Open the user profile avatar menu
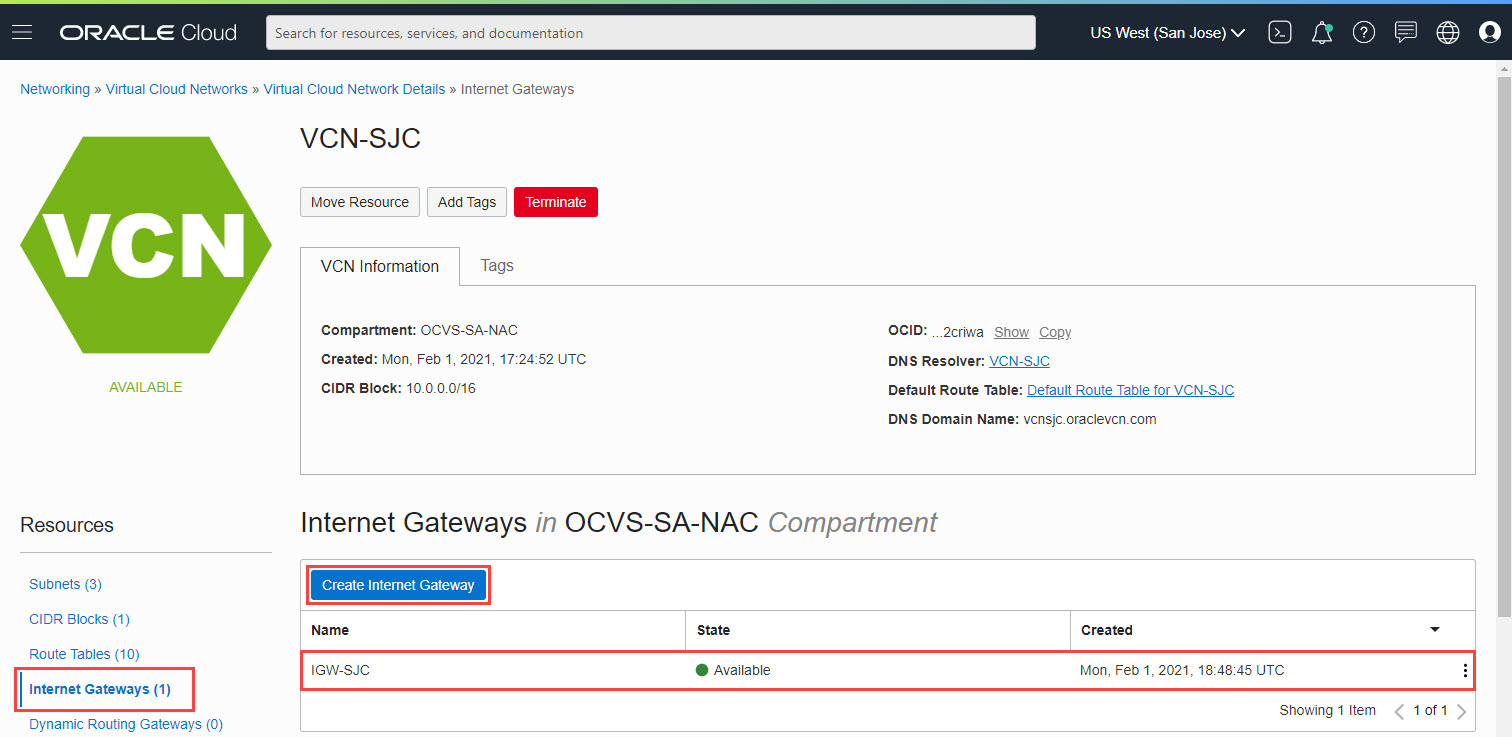The width and height of the screenshot is (1512, 737). pos(1490,33)
